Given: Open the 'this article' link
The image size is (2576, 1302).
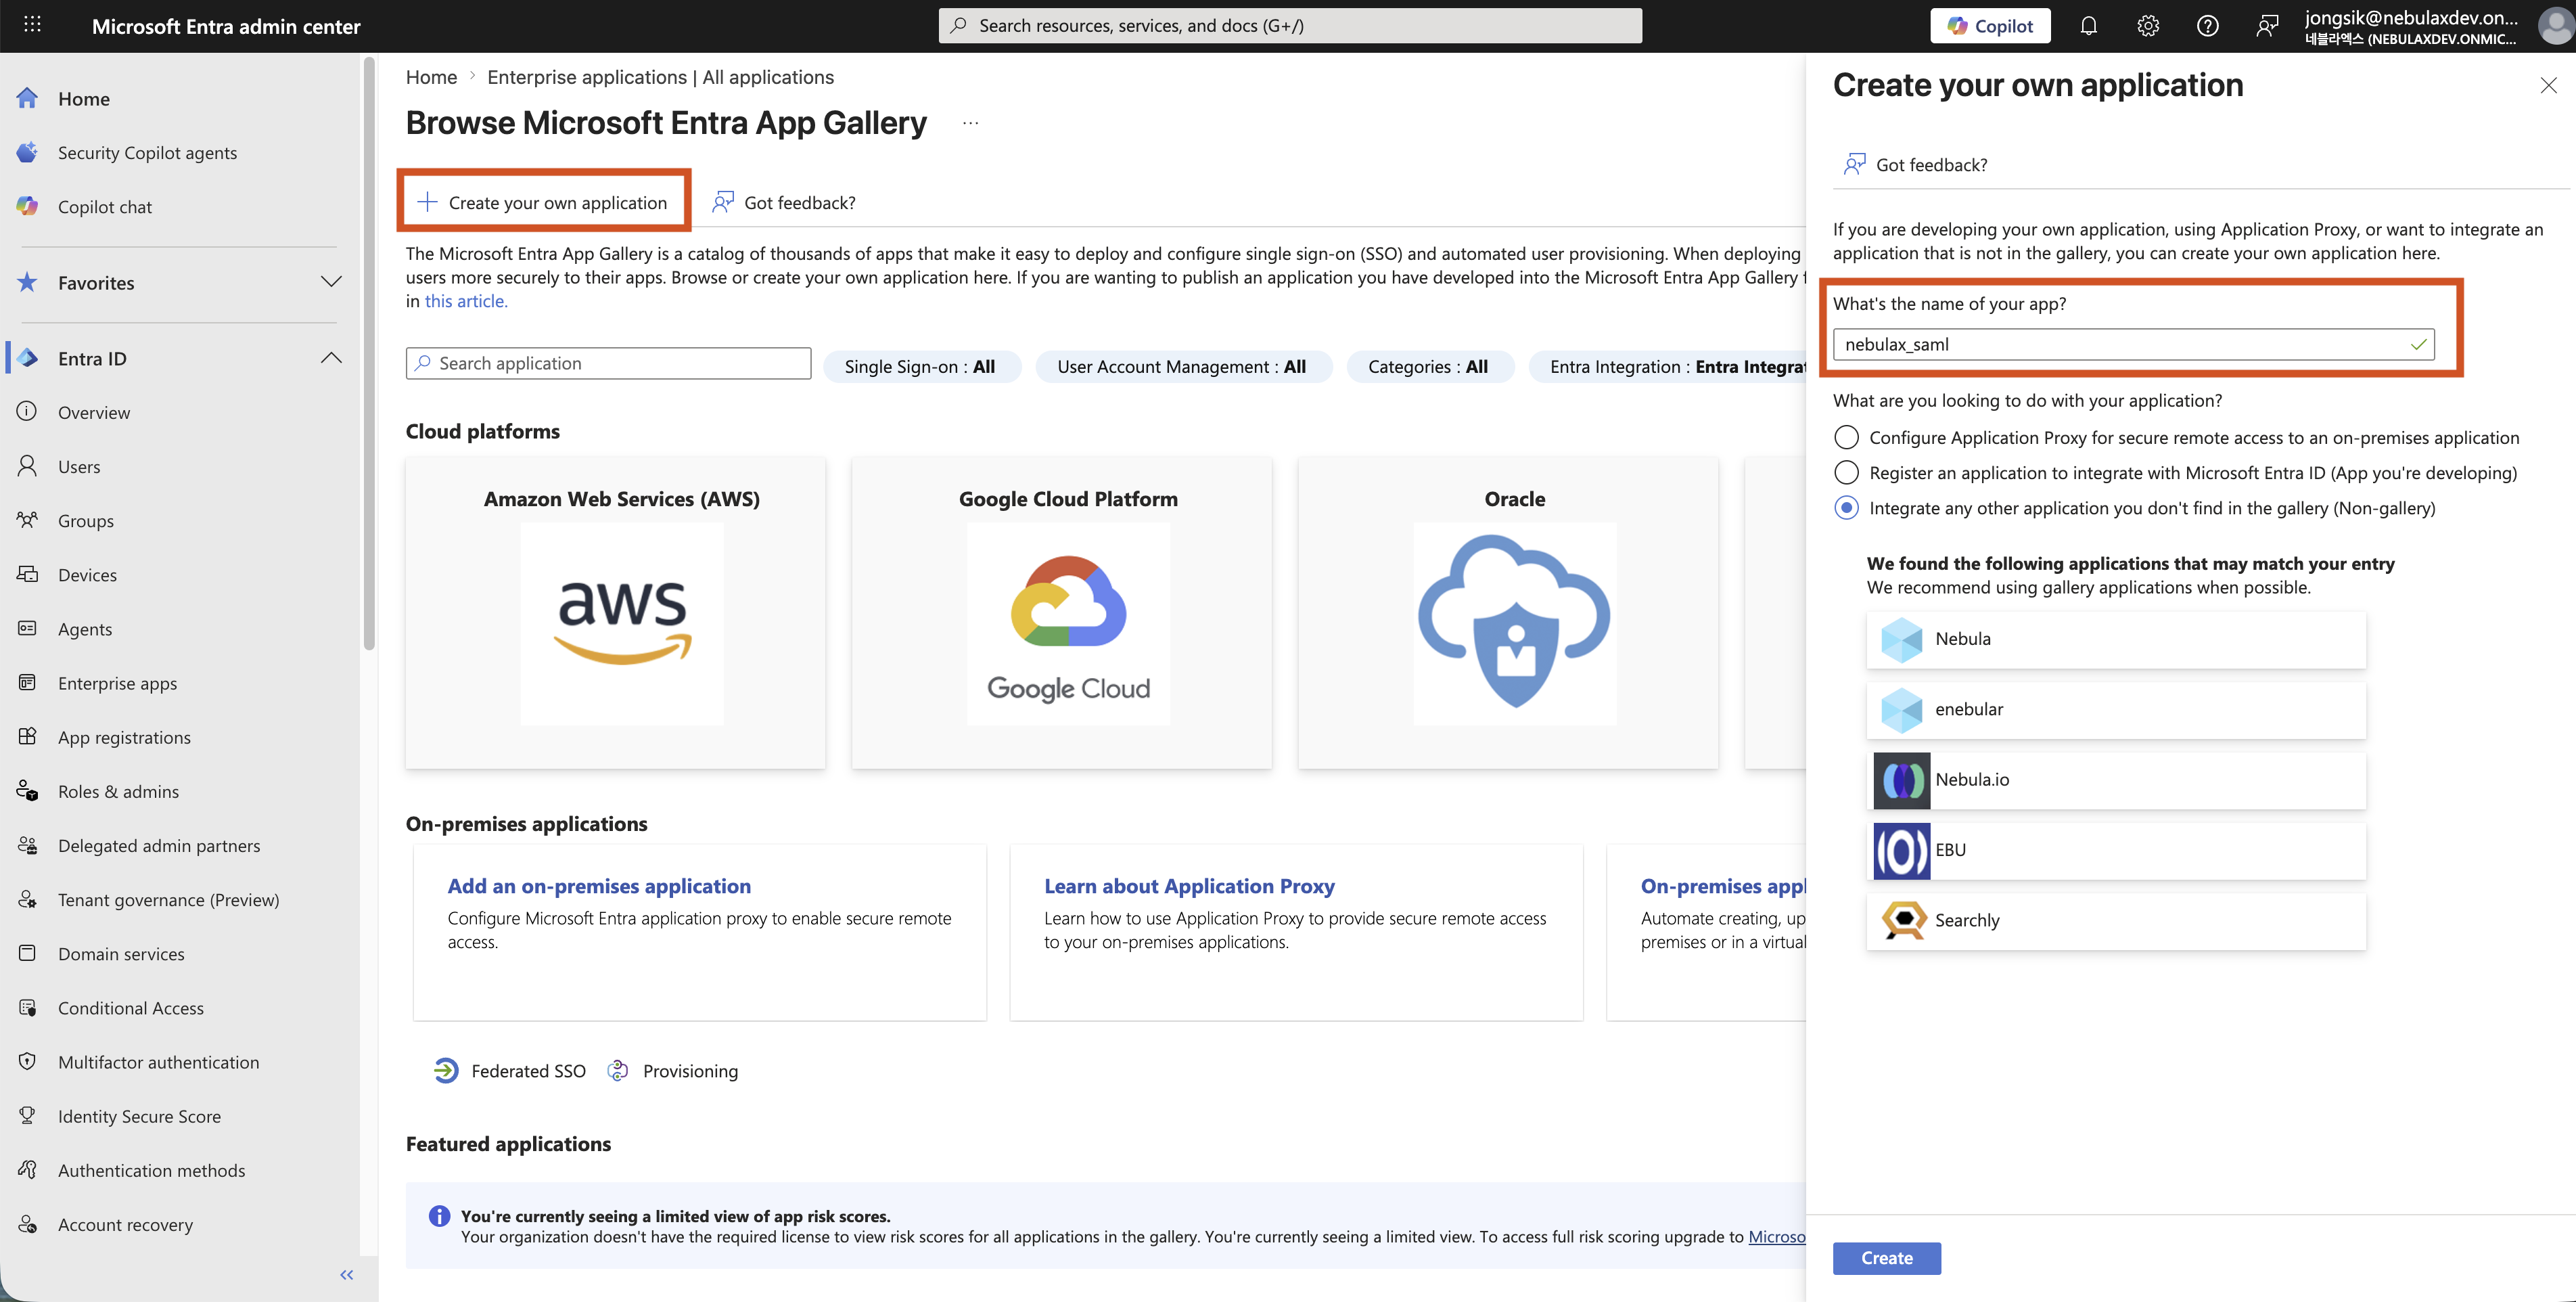Looking at the screenshot, I should [466, 301].
